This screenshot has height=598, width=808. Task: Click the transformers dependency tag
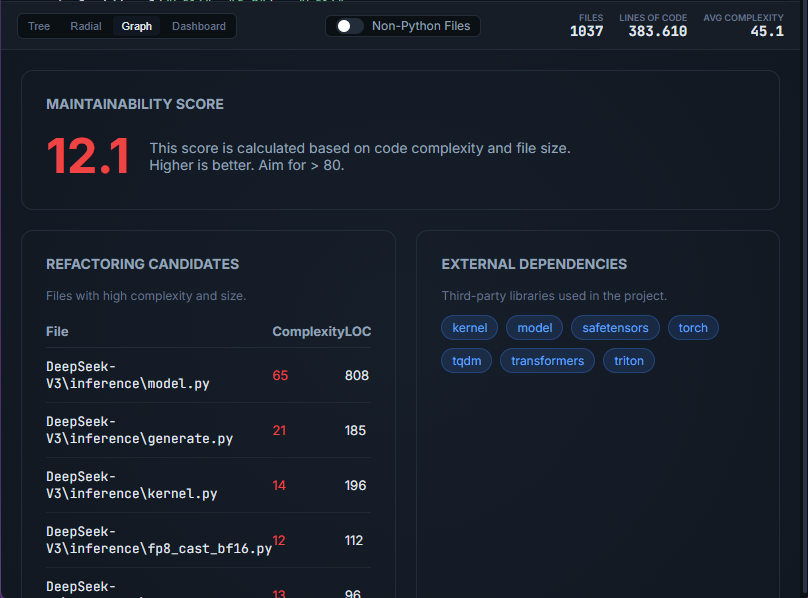547,361
